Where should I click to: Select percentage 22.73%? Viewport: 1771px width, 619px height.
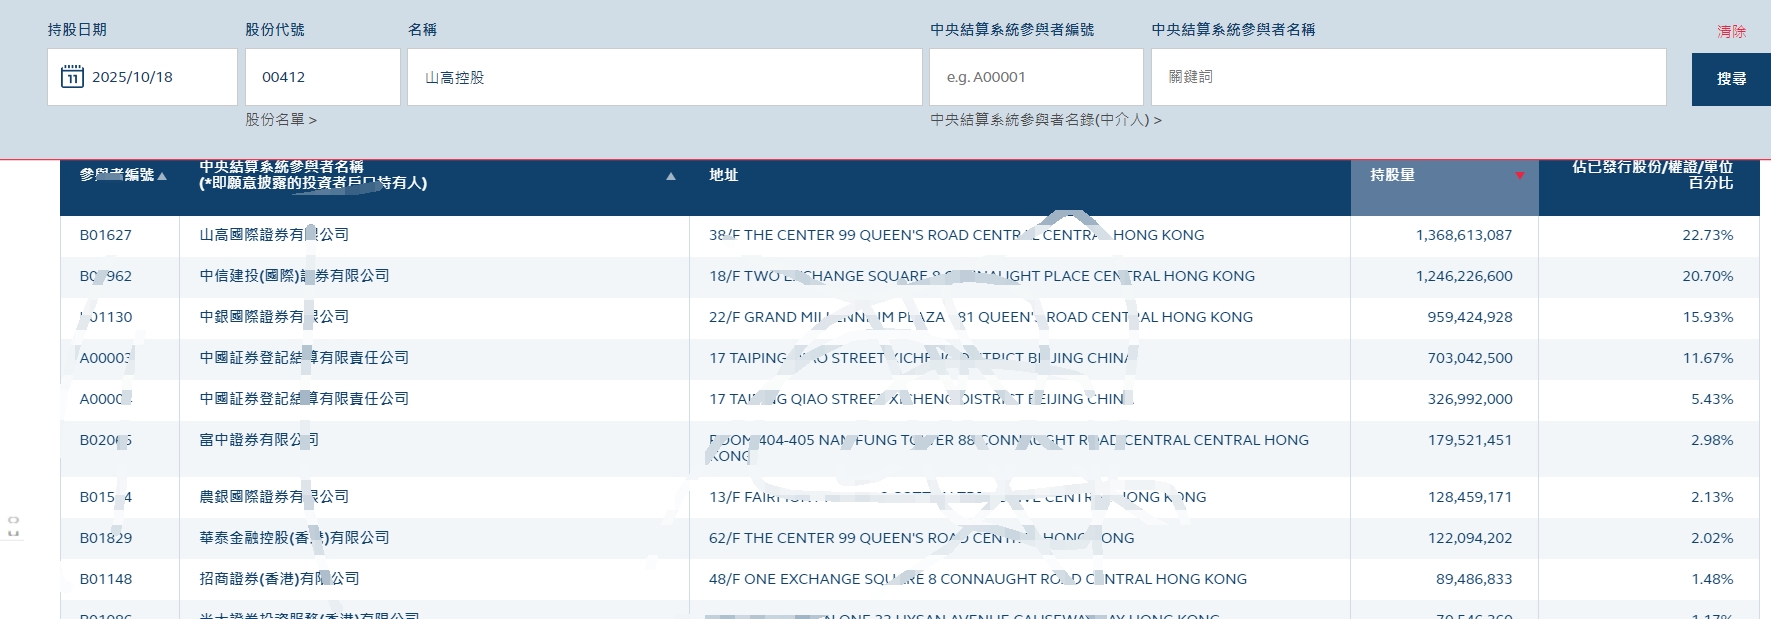(x=1708, y=235)
